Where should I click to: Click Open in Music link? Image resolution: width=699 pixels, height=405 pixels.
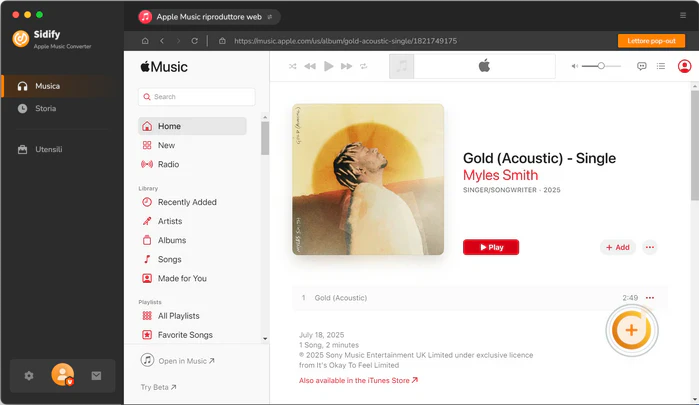point(178,360)
